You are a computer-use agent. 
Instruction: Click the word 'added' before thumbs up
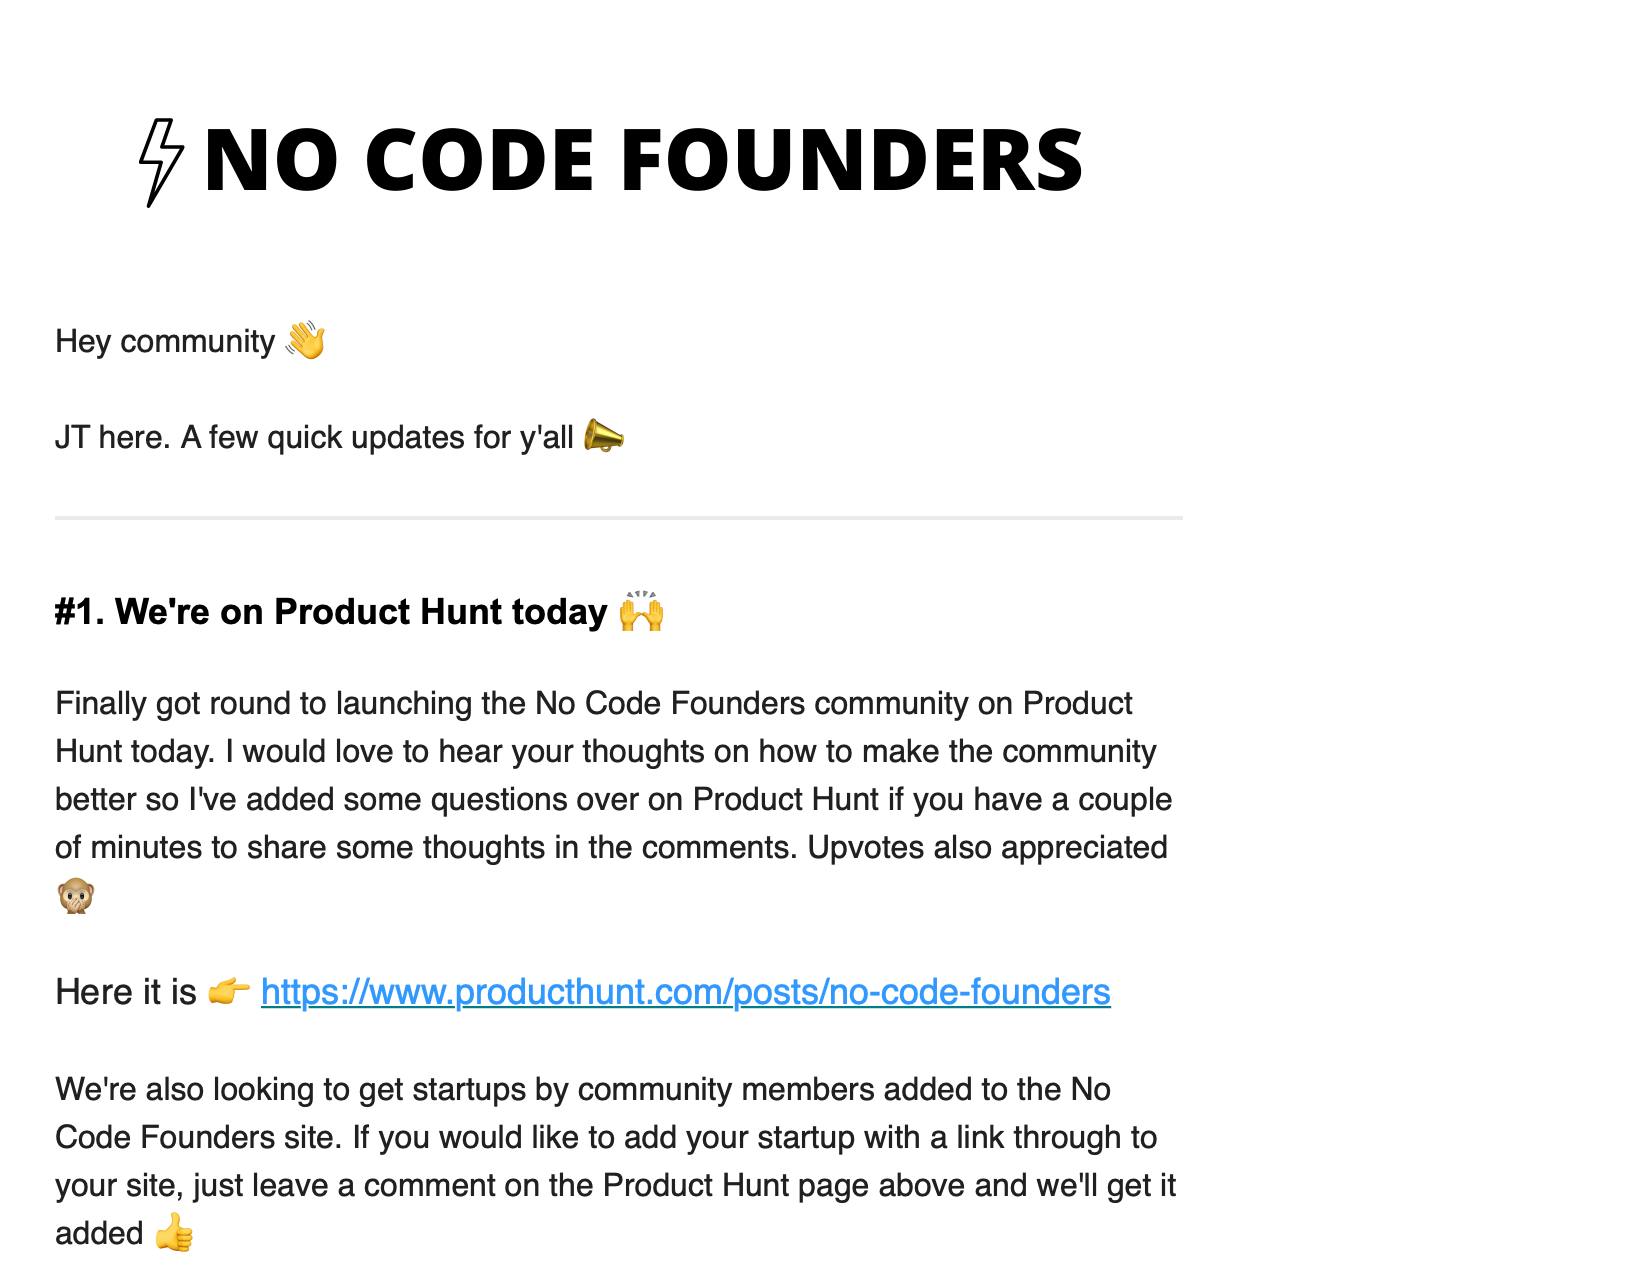click(99, 1233)
